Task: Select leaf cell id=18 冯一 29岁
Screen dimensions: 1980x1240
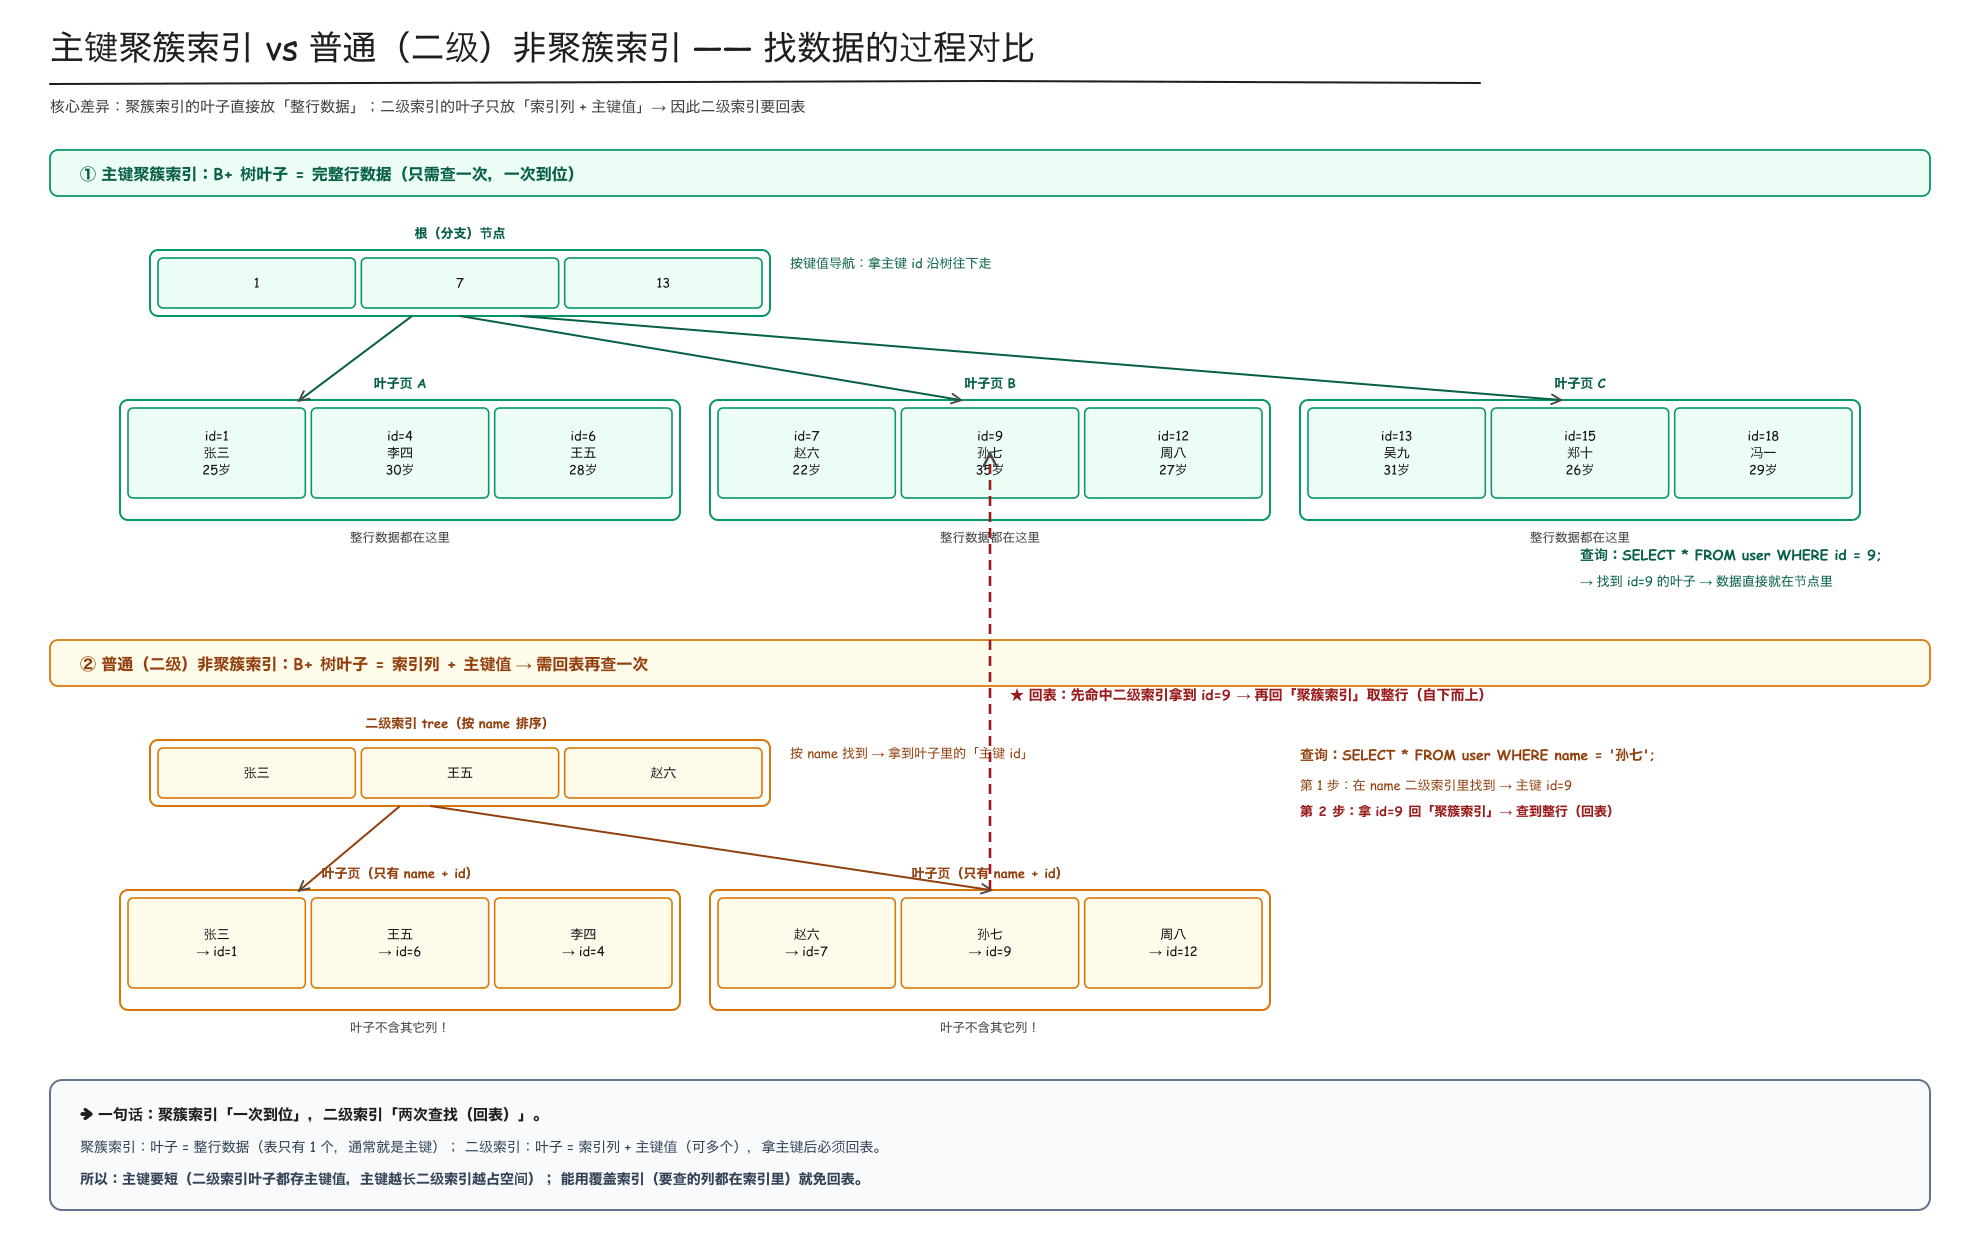Action: click(x=1763, y=453)
